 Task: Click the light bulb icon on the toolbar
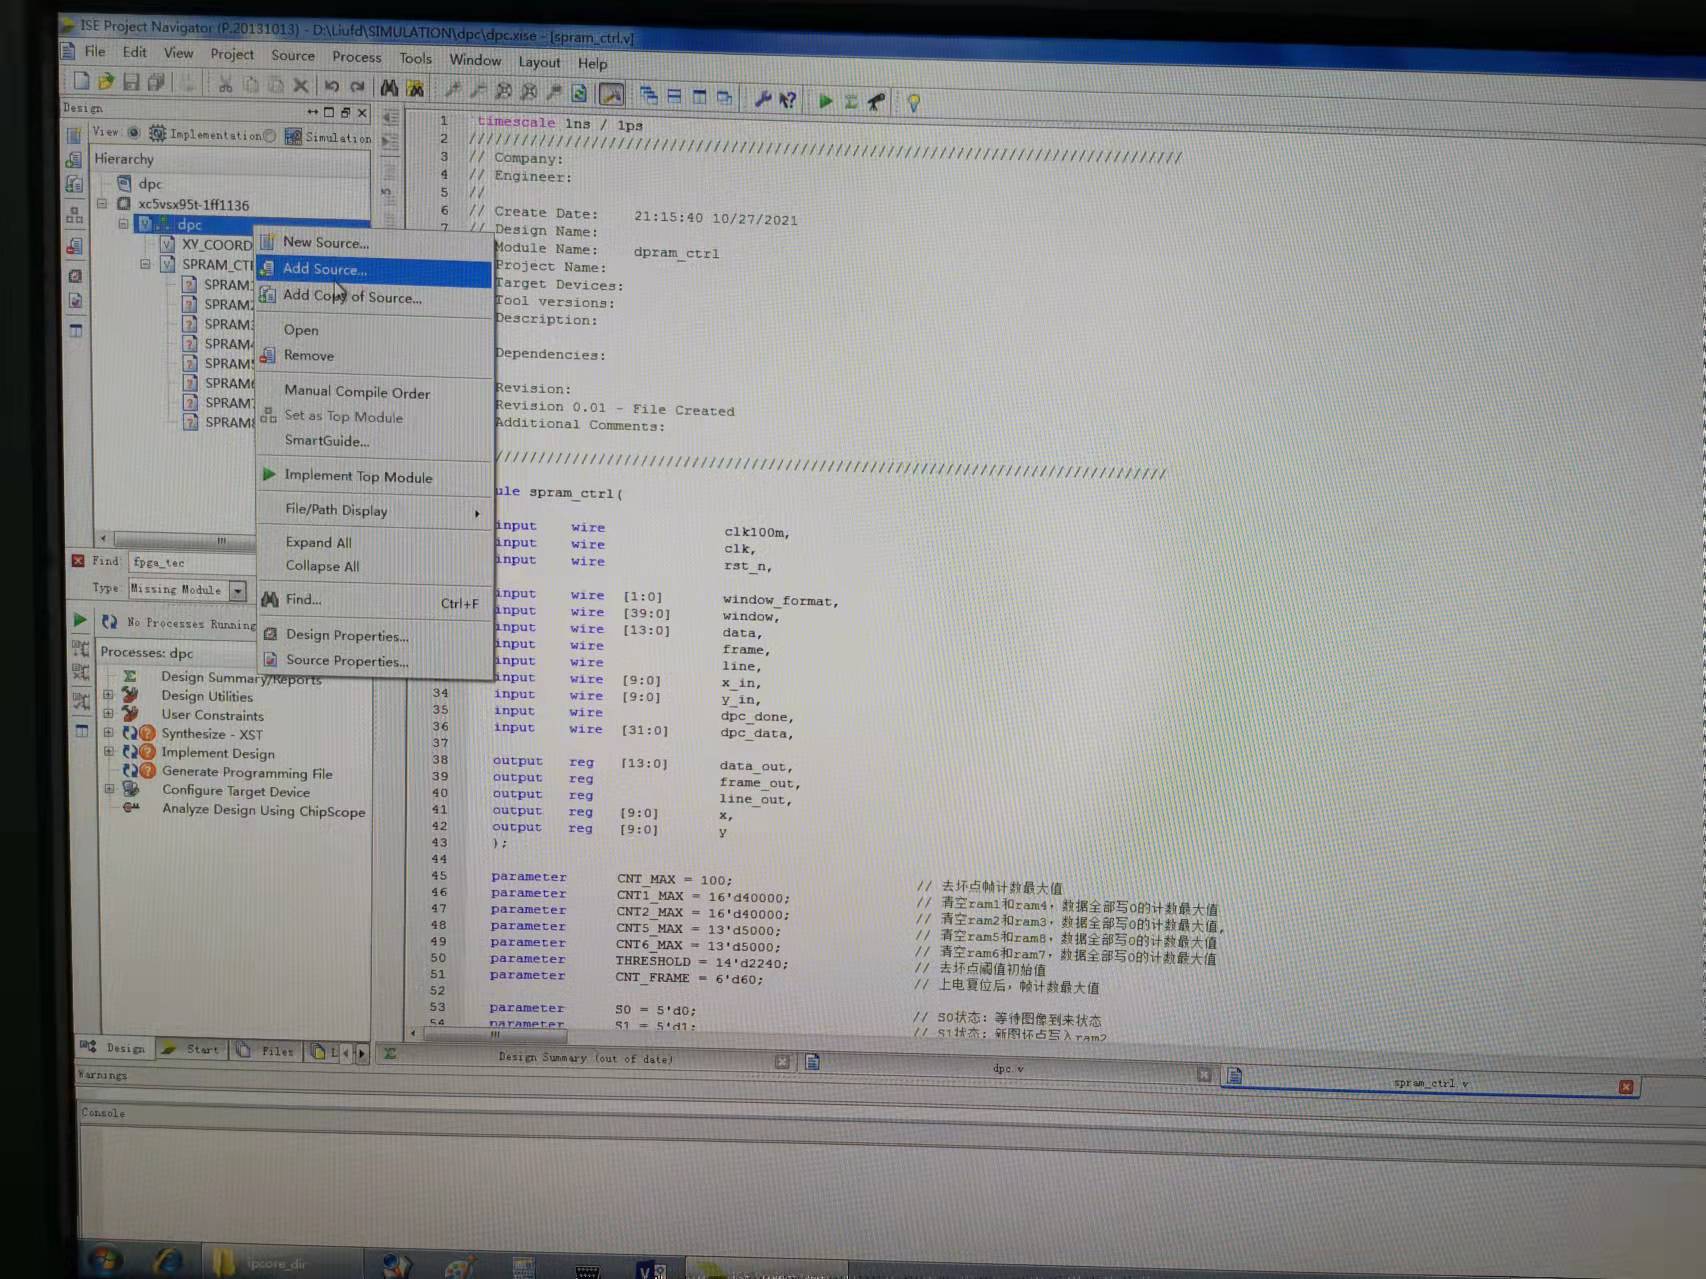click(x=913, y=101)
